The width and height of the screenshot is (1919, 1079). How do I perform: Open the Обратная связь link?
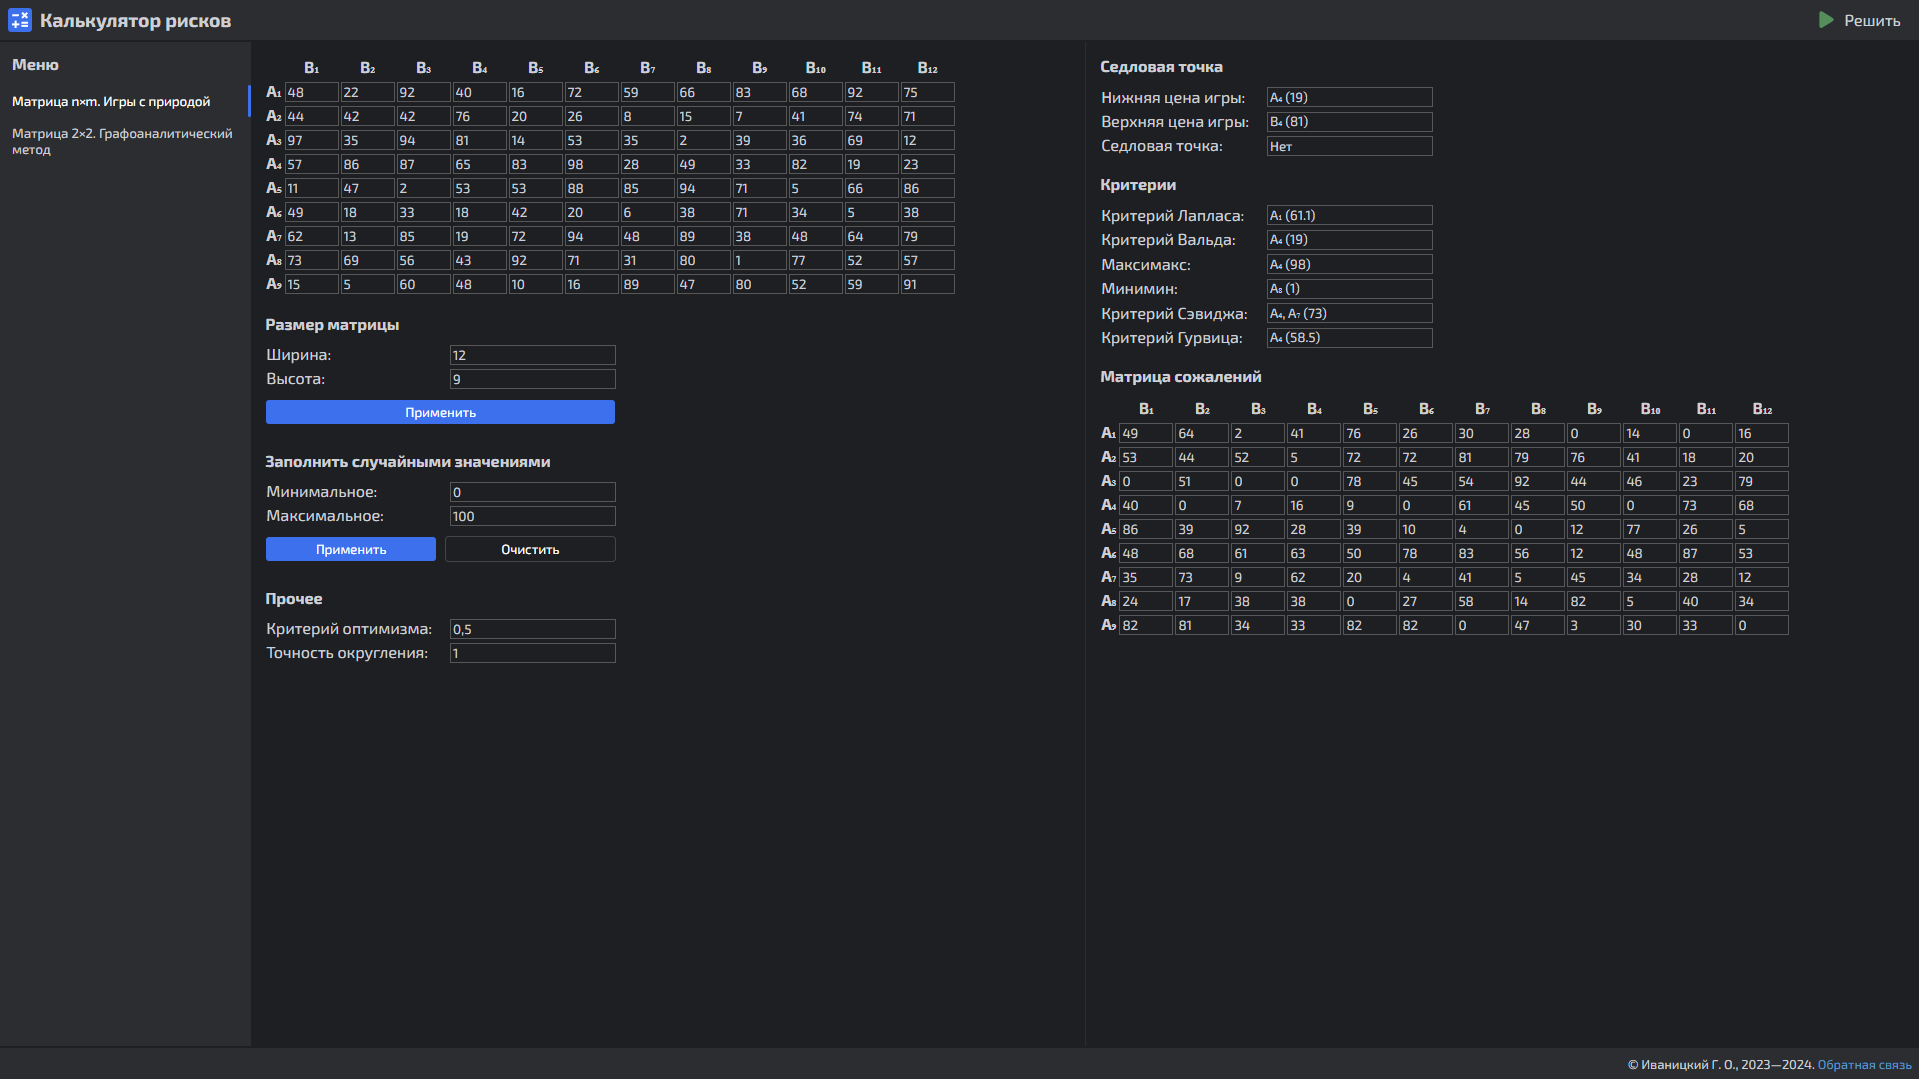point(1864,1064)
